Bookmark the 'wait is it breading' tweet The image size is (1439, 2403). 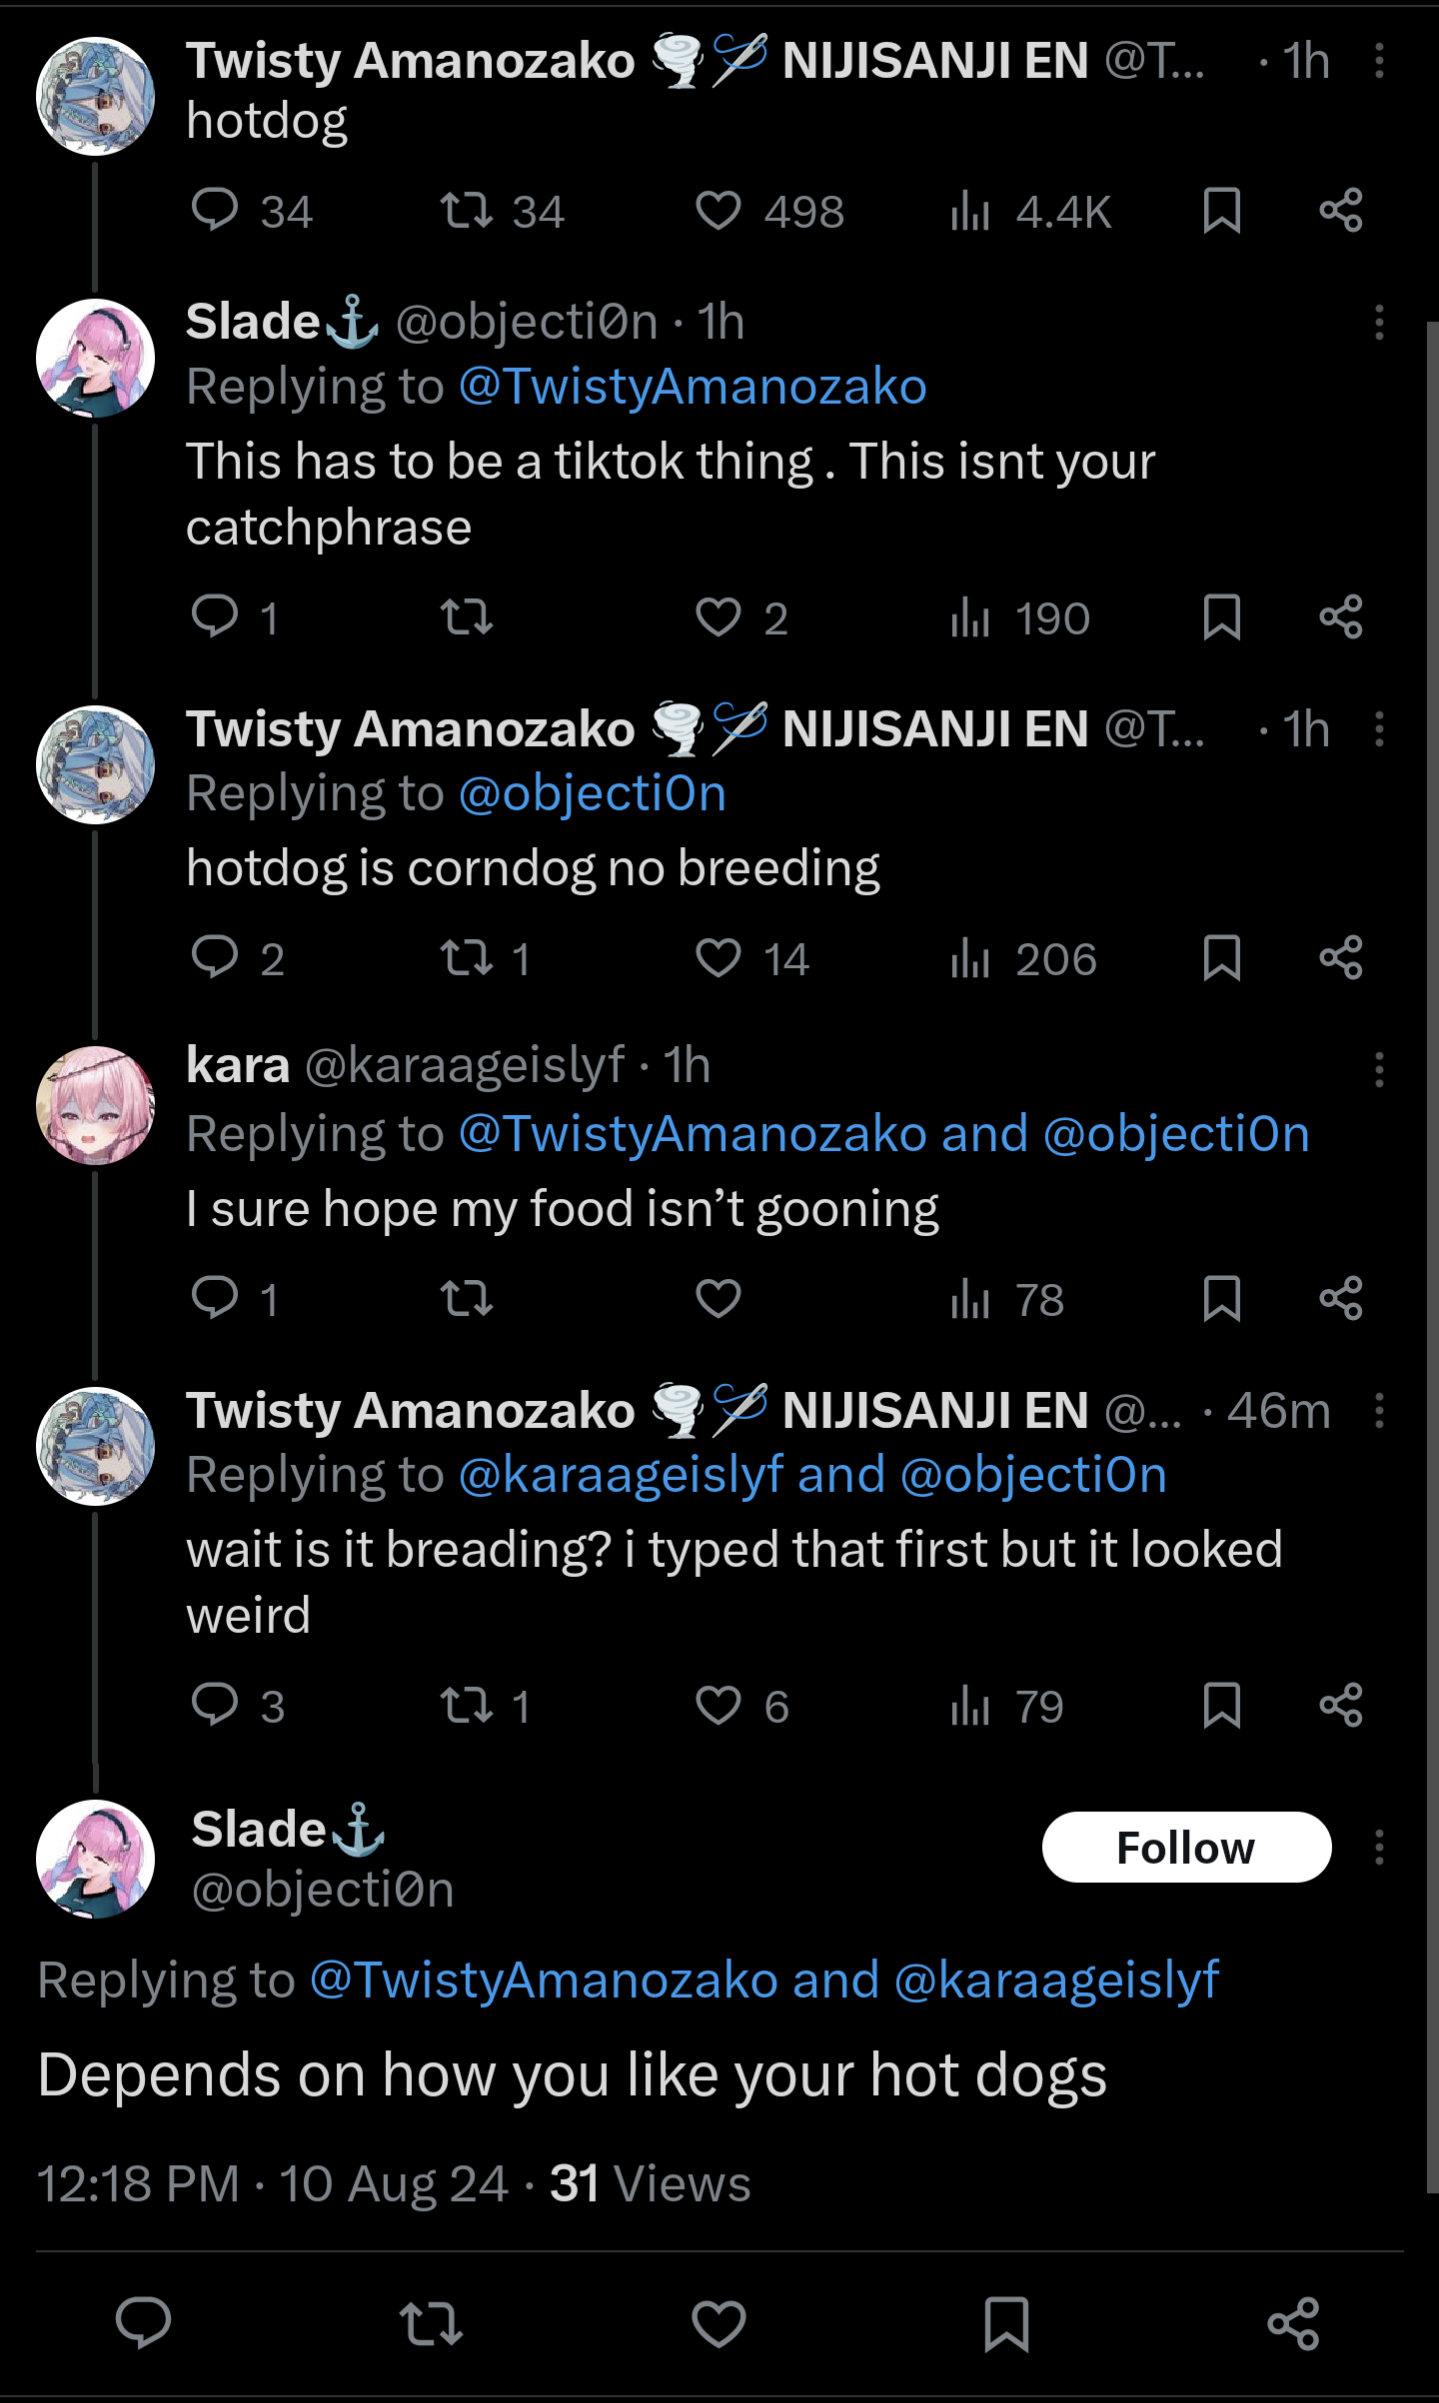coord(1221,1705)
